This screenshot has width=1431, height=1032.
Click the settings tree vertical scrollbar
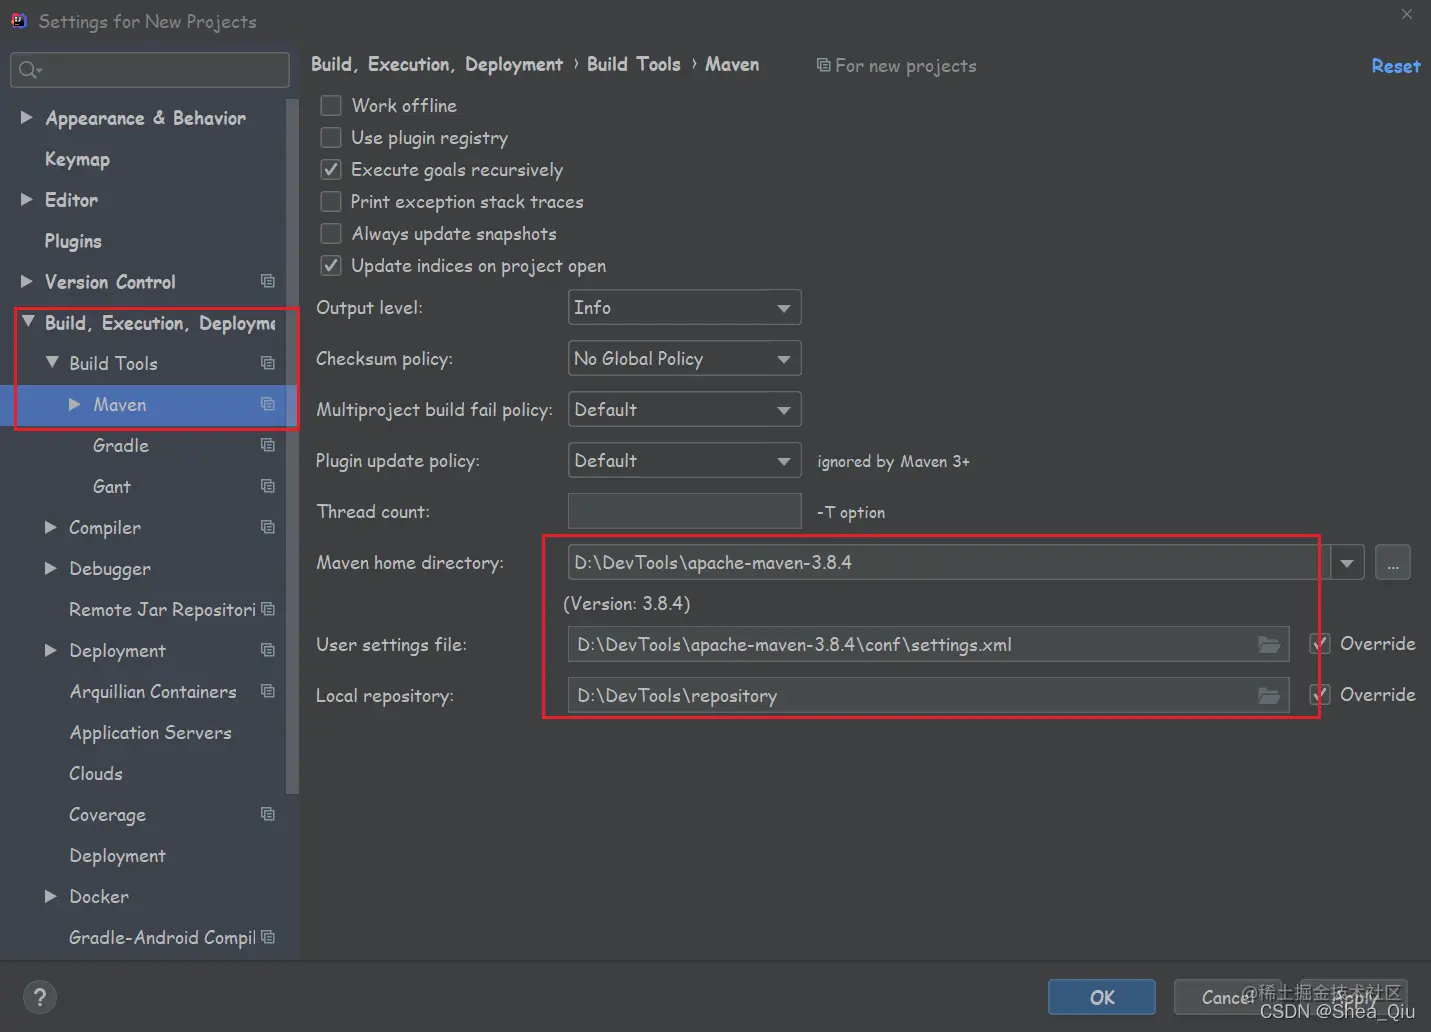tap(293, 445)
